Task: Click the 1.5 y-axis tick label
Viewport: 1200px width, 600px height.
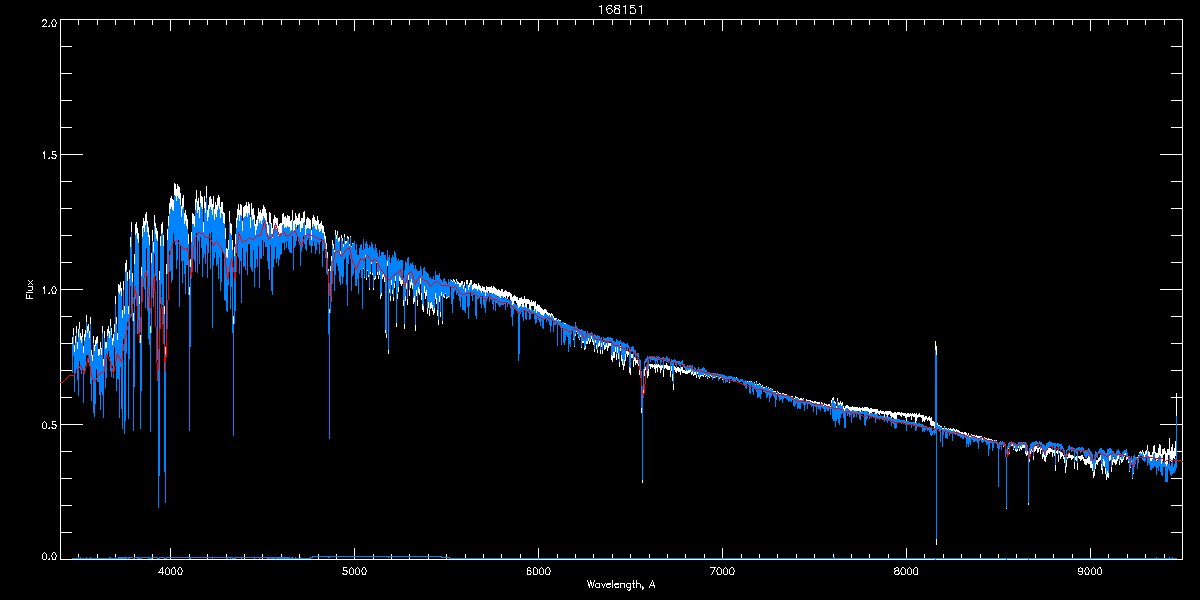Action: pyautogui.click(x=48, y=155)
